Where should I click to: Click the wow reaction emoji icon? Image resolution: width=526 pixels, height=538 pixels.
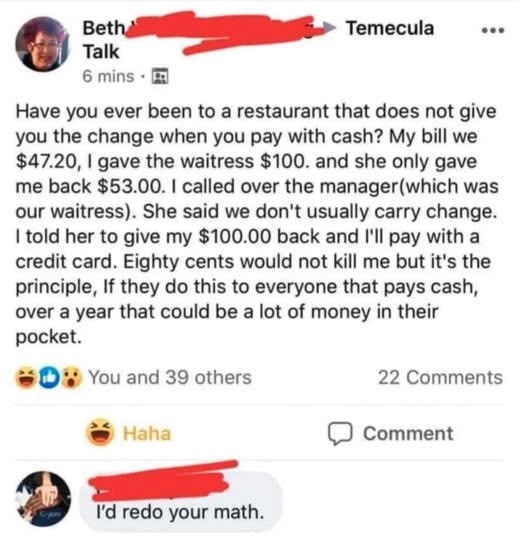(71, 377)
